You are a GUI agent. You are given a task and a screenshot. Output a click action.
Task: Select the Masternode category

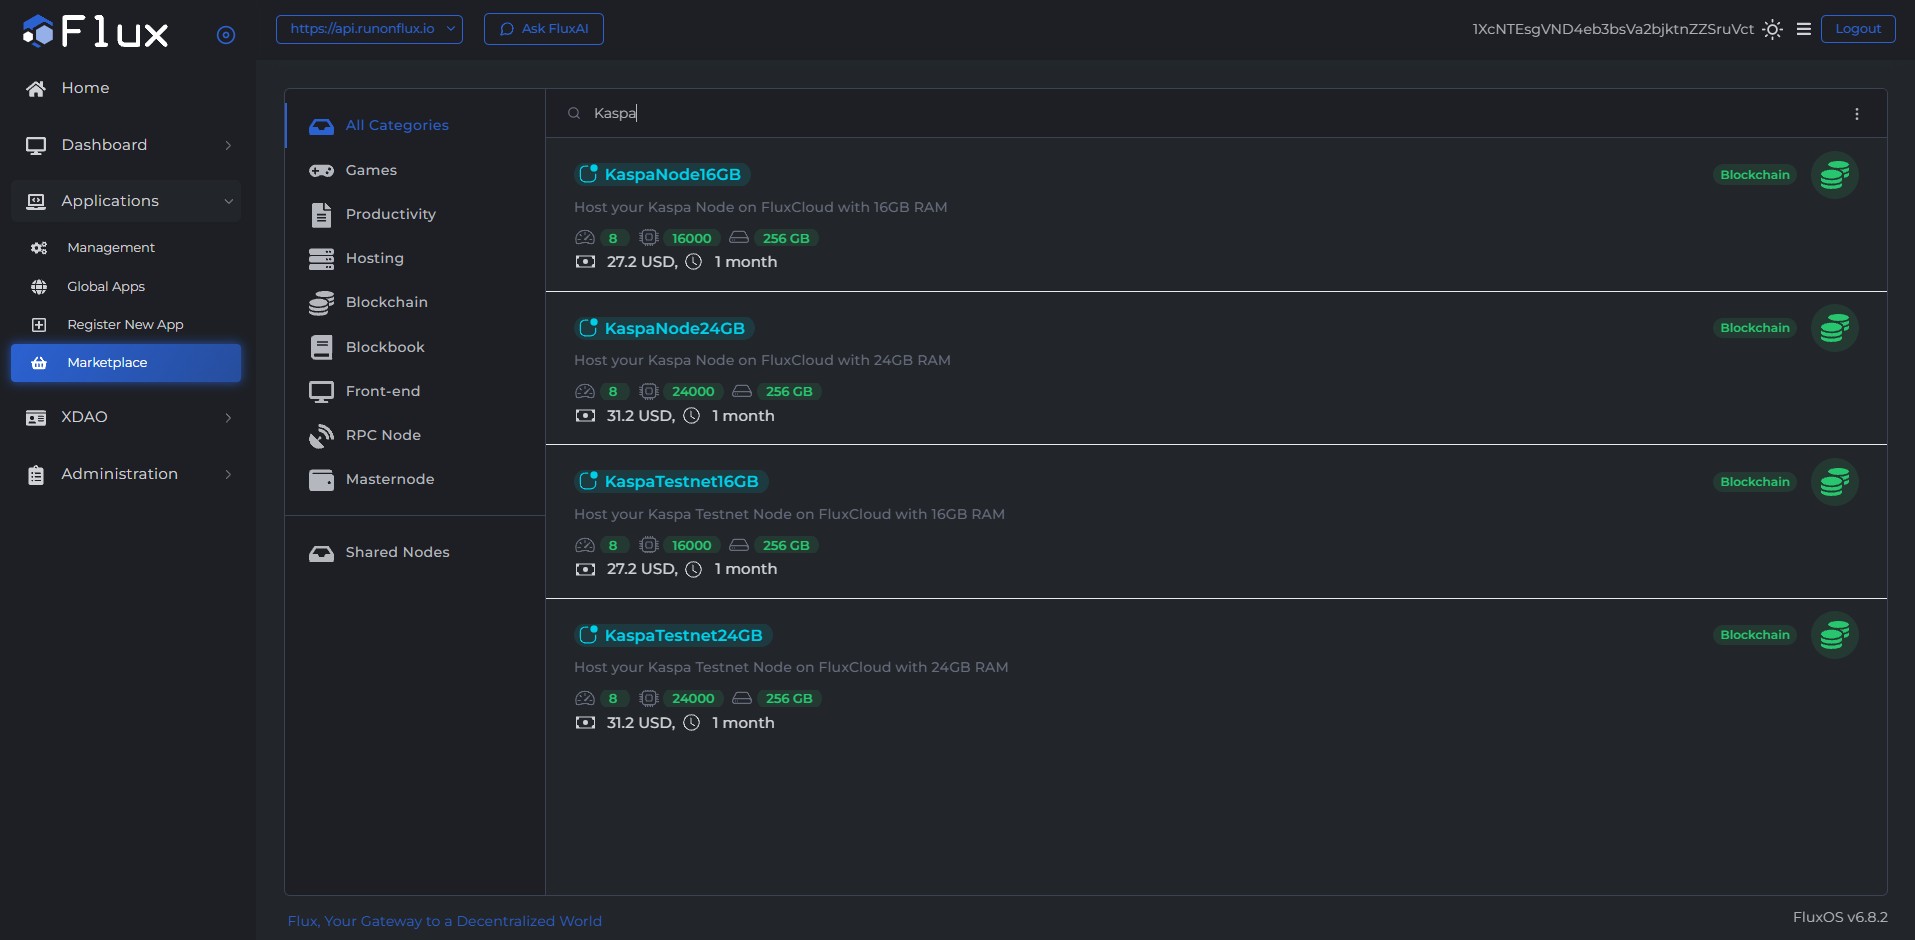pyautogui.click(x=389, y=480)
